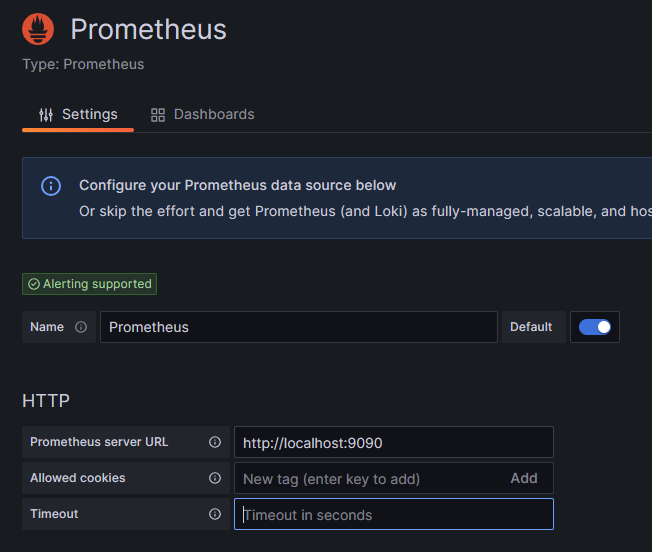The height and width of the screenshot is (552, 652).
Task: Show info for Prometheus server URL
Action: tap(215, 442)
